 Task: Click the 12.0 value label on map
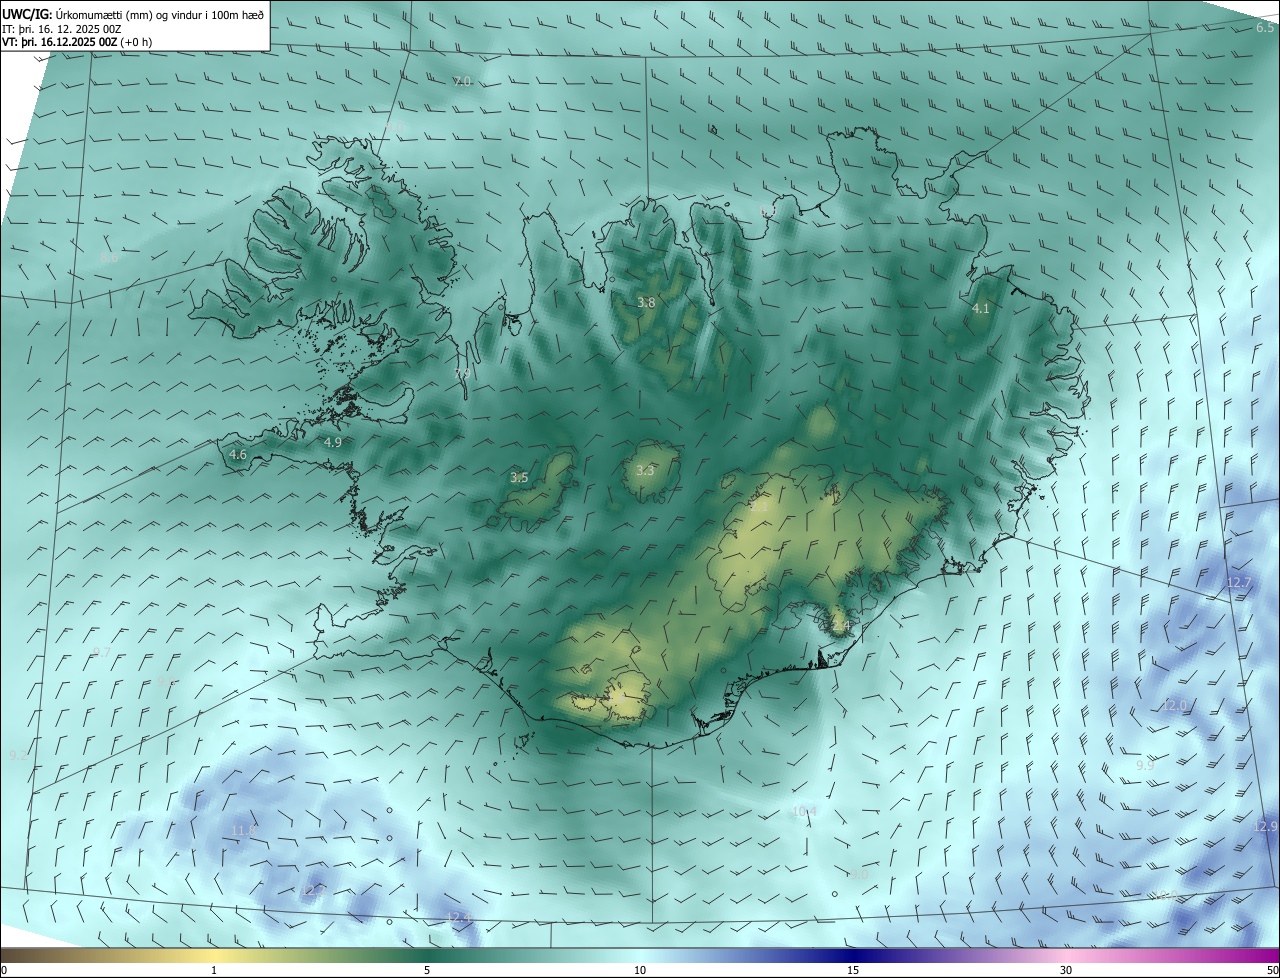click(x=1174, y=705)
